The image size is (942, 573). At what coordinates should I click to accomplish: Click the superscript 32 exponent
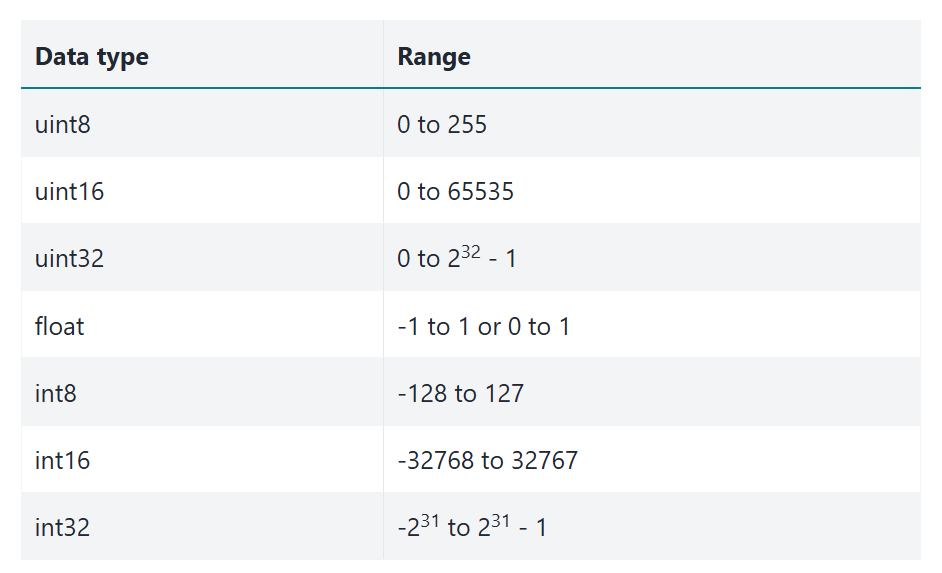471,251
